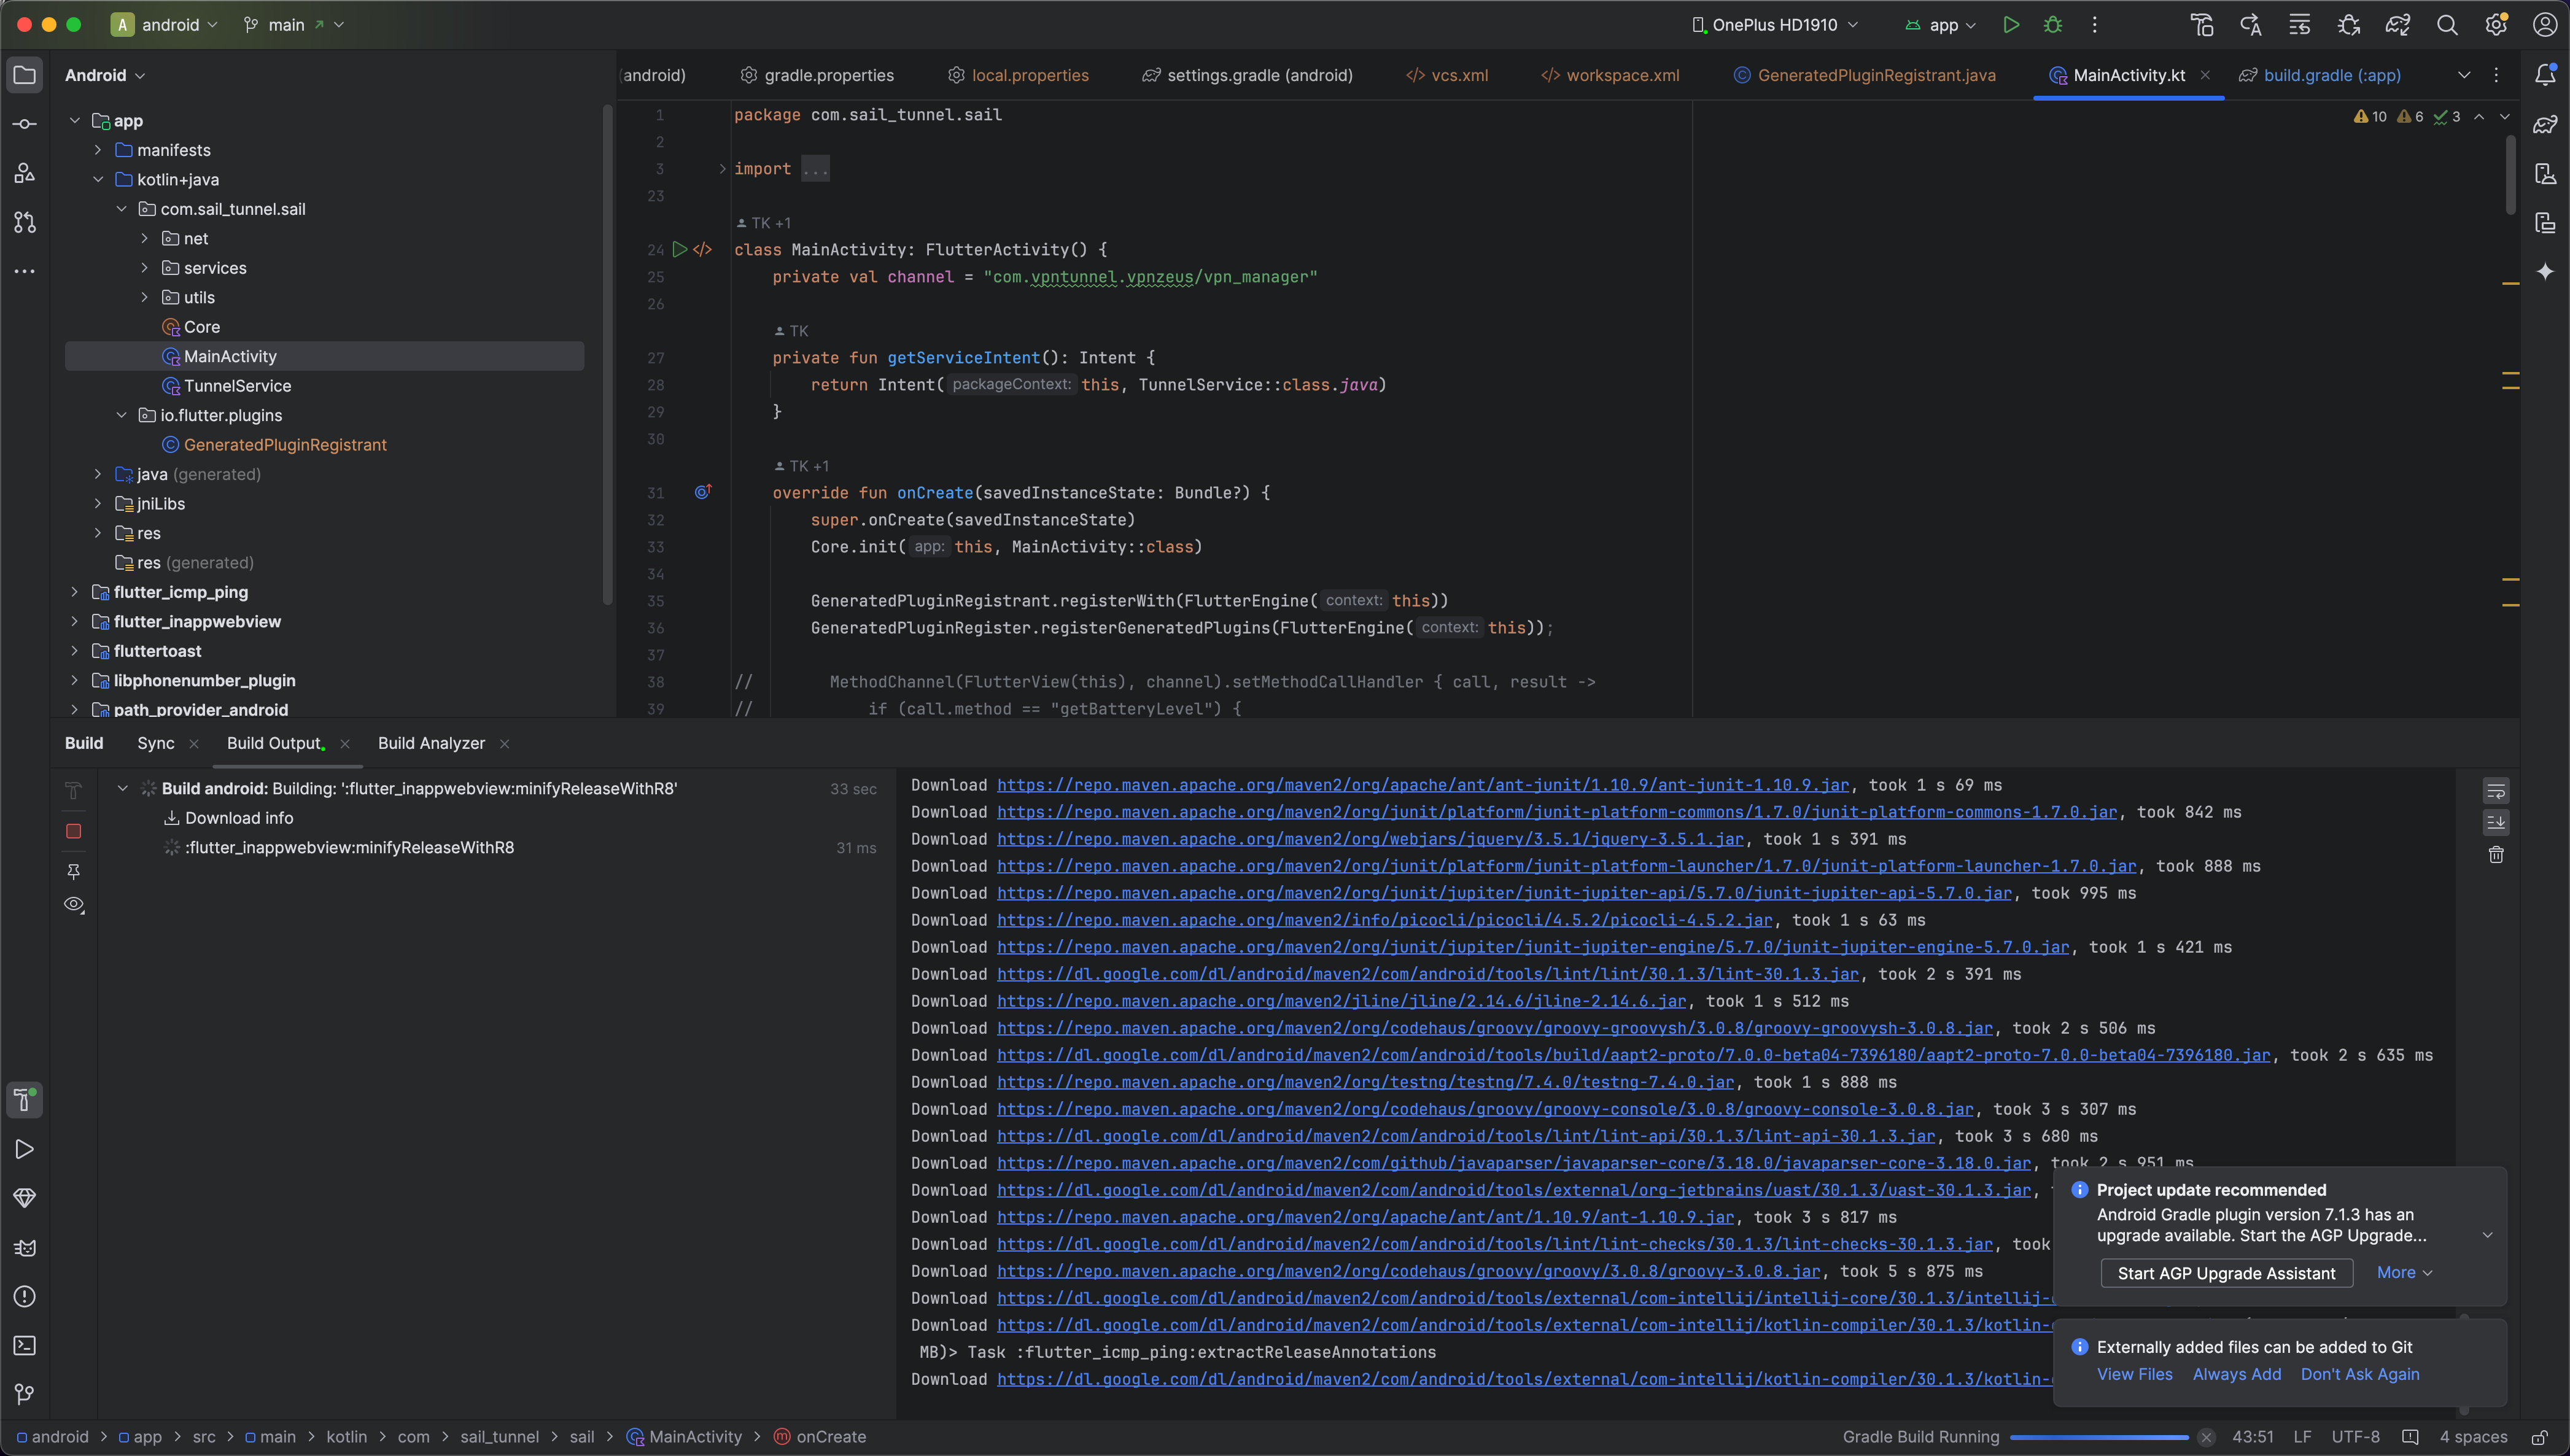2570x1456 pixels.
Task: Open the Notifications bell icon
Action: [x=2545, y=75]
